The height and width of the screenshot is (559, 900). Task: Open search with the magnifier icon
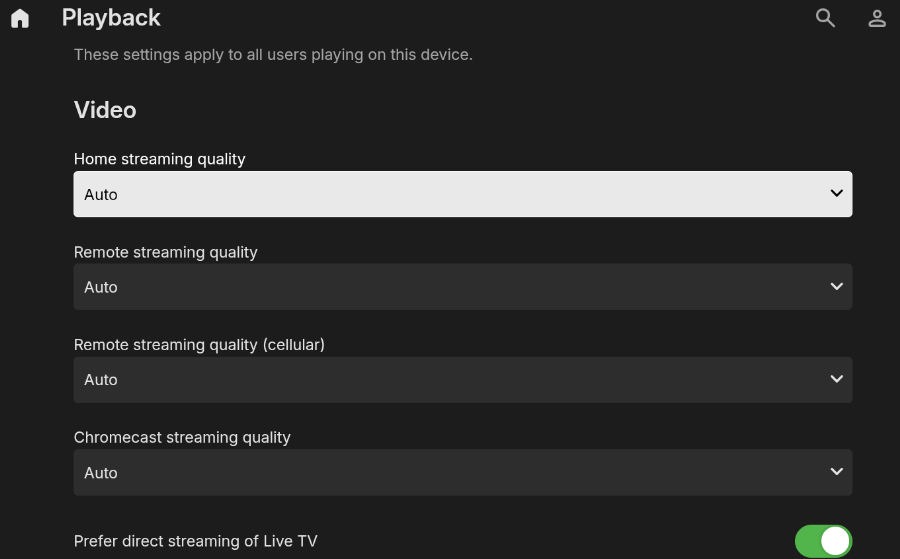coord(825,18)
